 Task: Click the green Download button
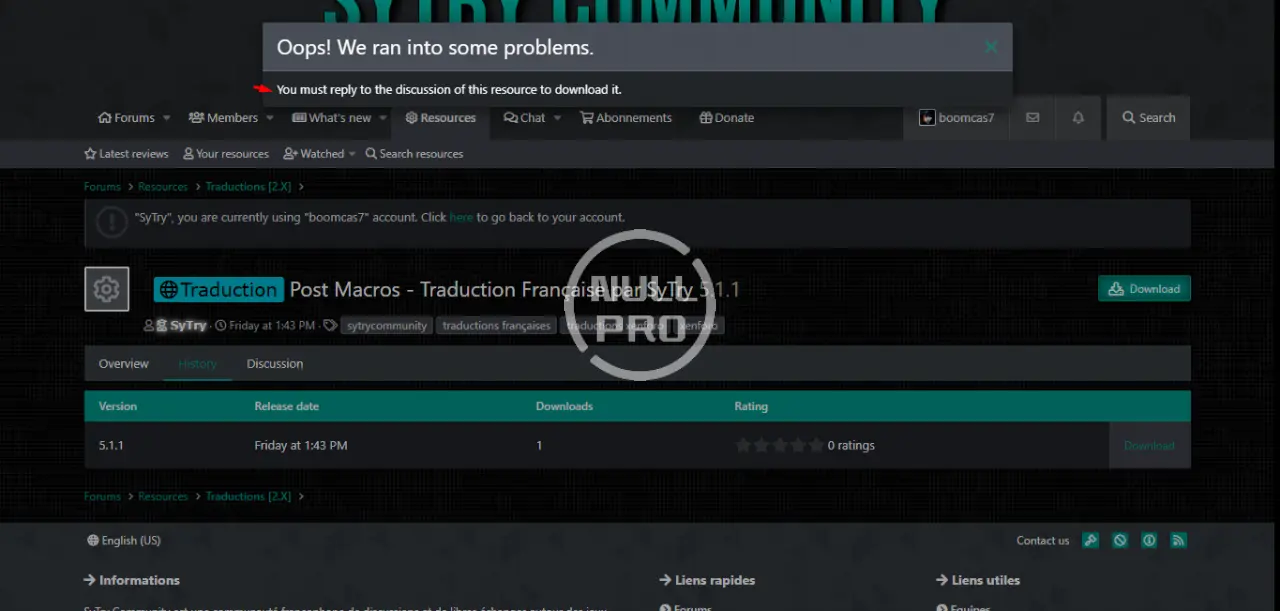pos(1144,289)
